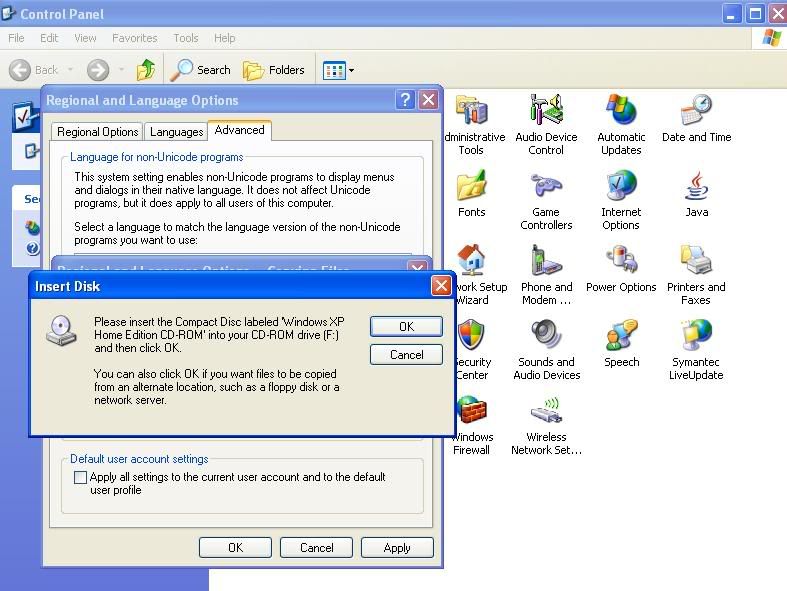Viewport: 787px width, 591px height.
Task: Open the Favorites menu
Action: pos(135,38)
